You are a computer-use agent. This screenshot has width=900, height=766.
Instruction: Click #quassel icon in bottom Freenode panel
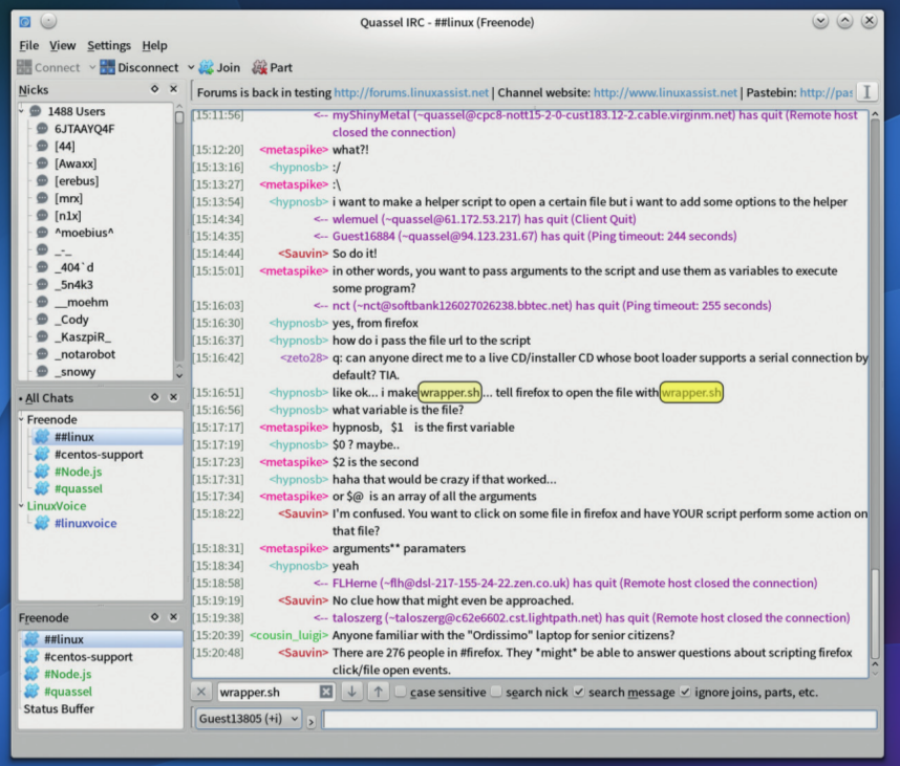point(32,691)
